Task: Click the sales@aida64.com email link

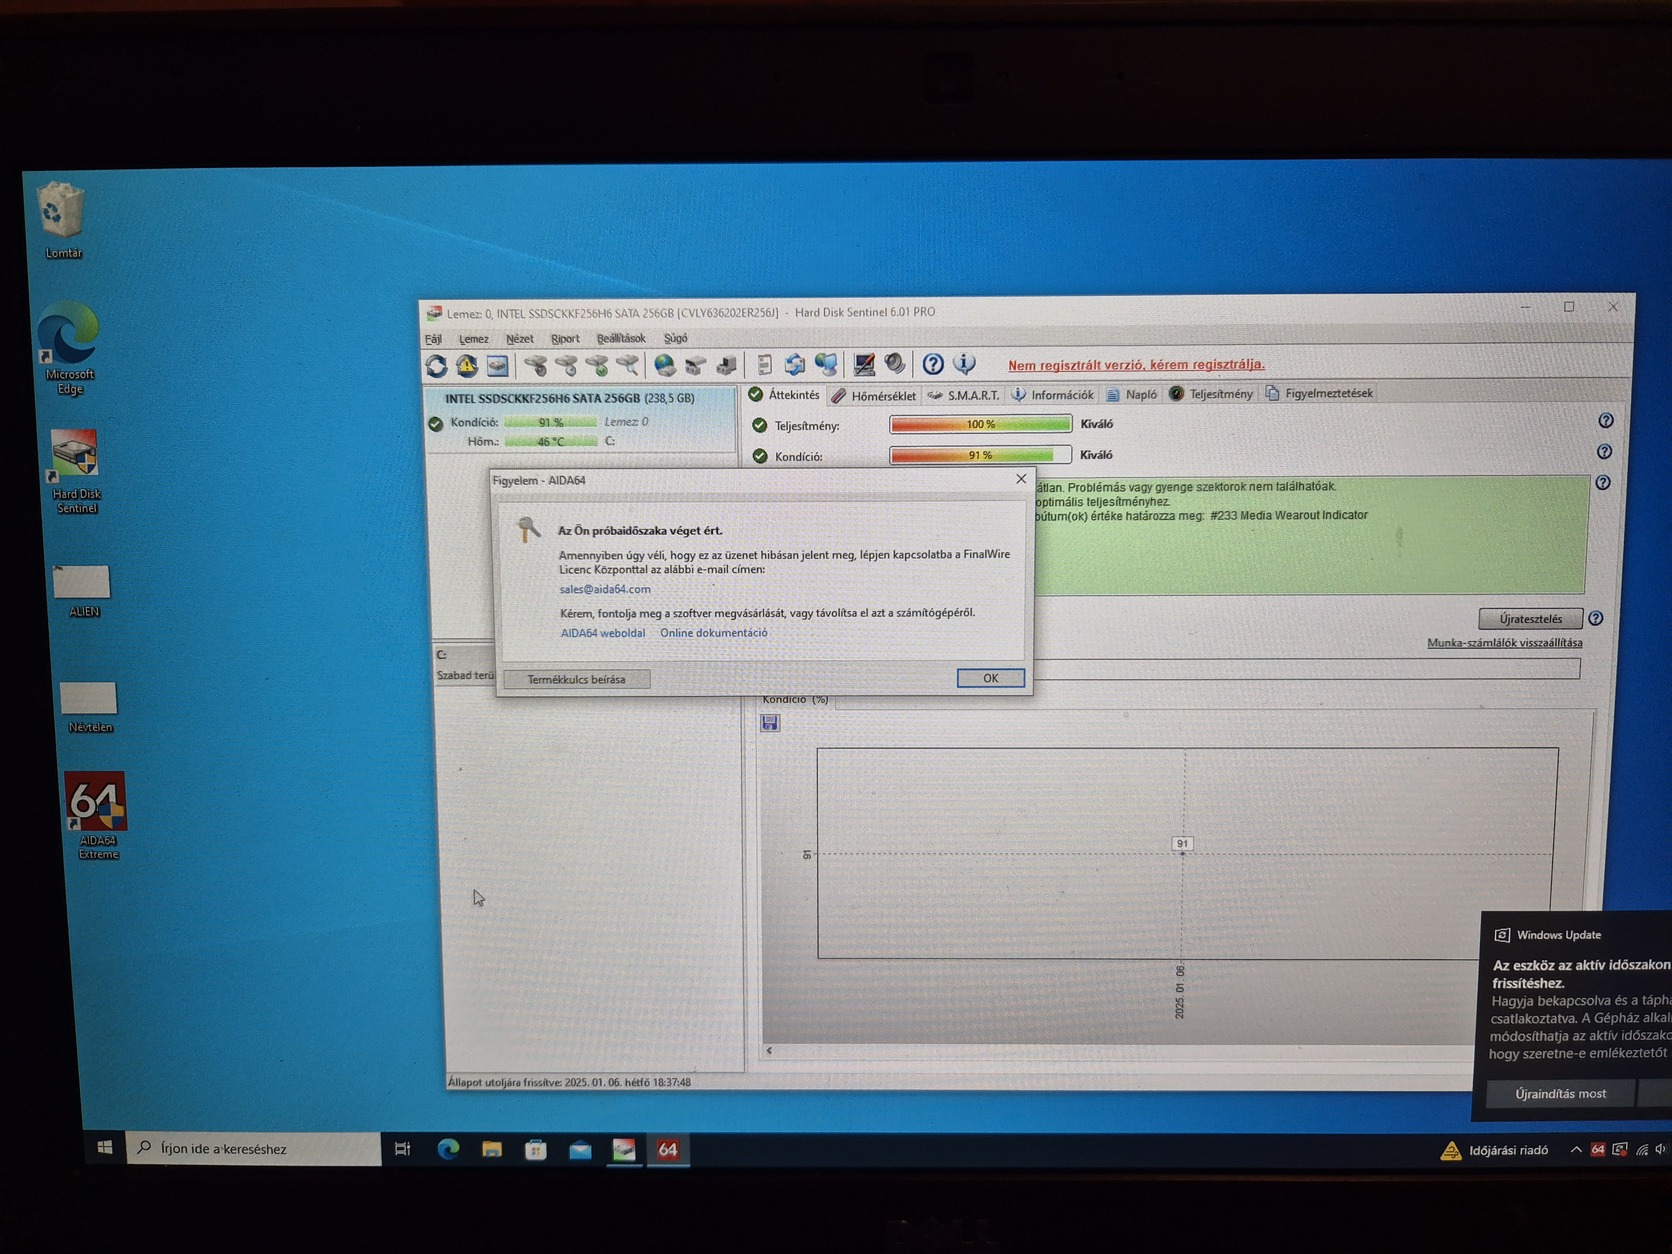Action: [x=605, y=589]
